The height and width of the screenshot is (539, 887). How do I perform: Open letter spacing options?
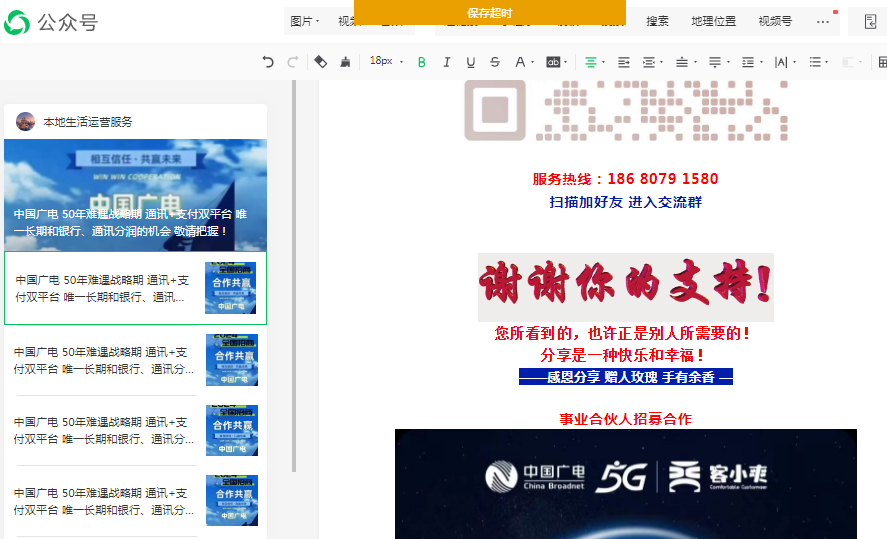tap(785, 62)
